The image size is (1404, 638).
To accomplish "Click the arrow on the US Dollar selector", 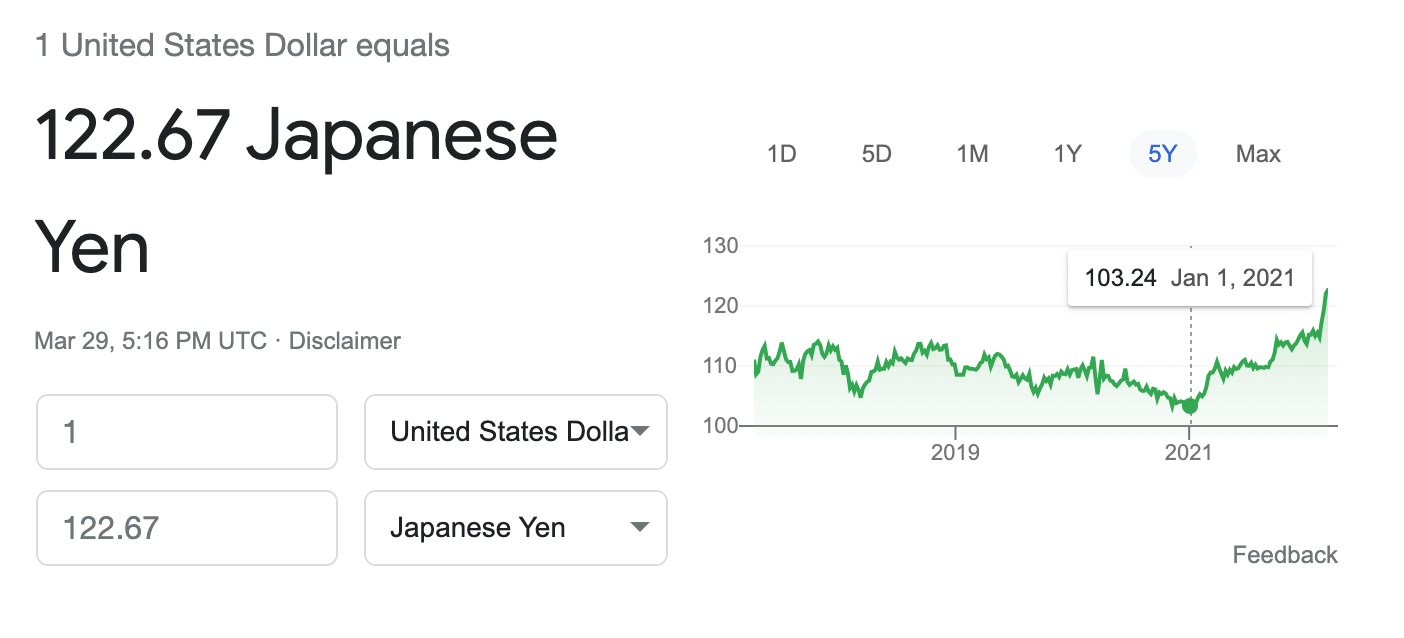I will pos(640,432).
